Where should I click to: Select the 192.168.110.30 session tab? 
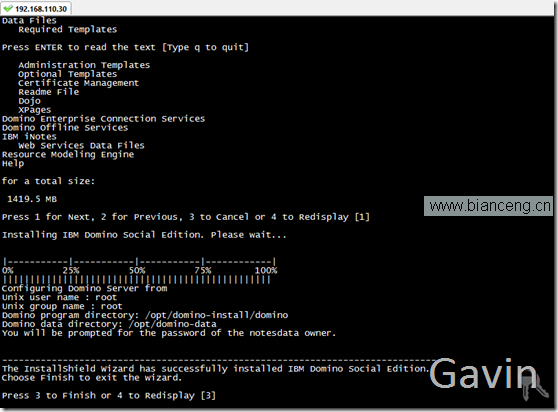[x=36, y=9]
